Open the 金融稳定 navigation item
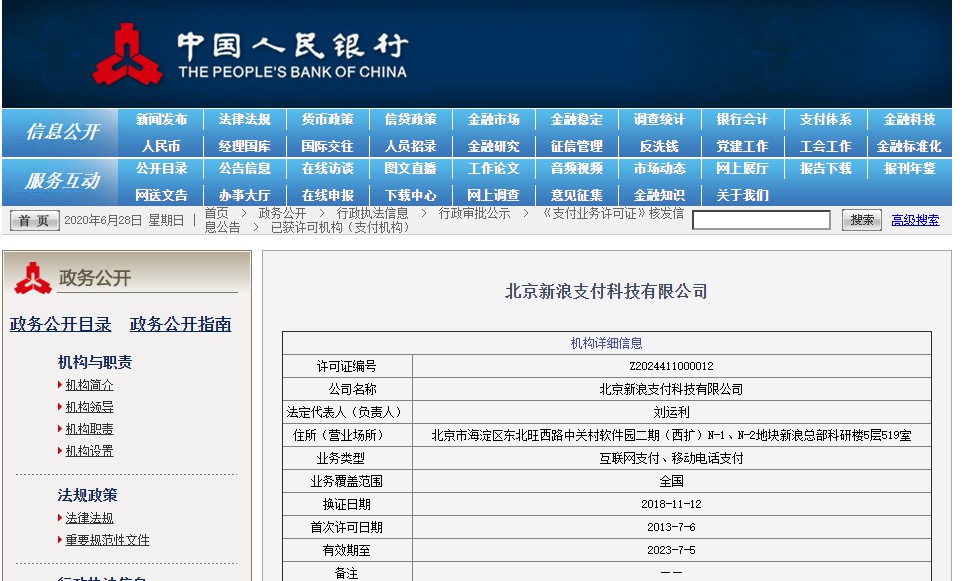This screenshot has height=581, width=975. (x=576, y=119)
